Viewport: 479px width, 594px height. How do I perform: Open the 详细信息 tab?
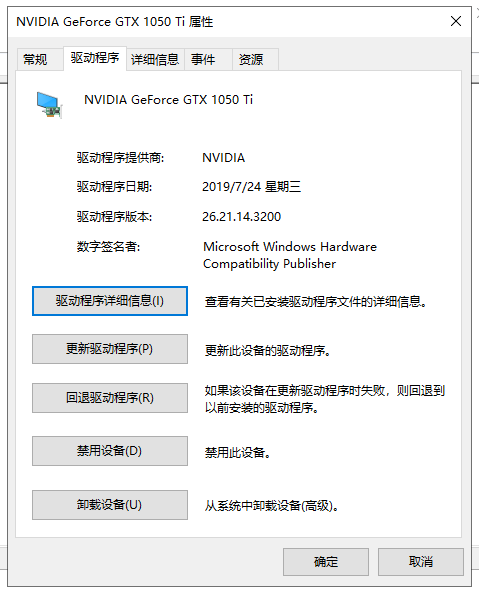(x=155, y=59)
